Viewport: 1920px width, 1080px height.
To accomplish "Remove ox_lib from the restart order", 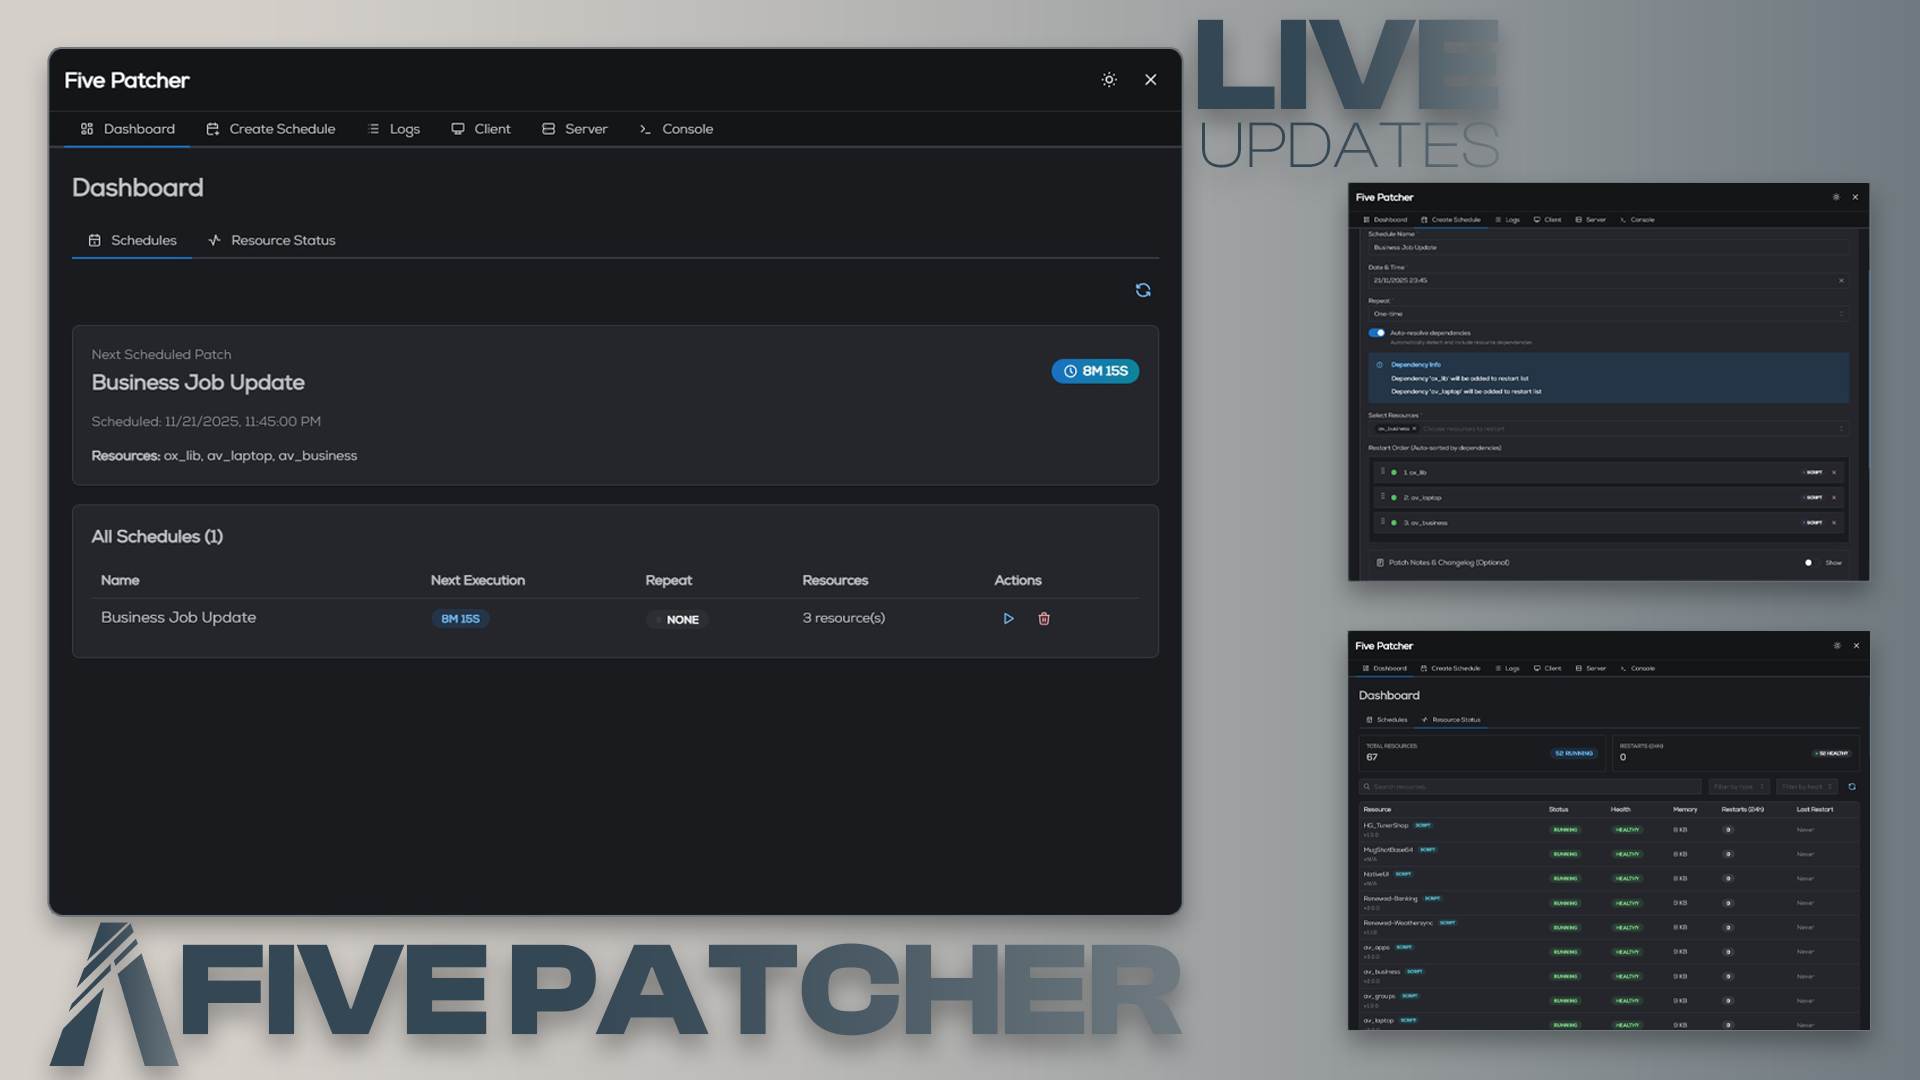I will point(1833,472).
